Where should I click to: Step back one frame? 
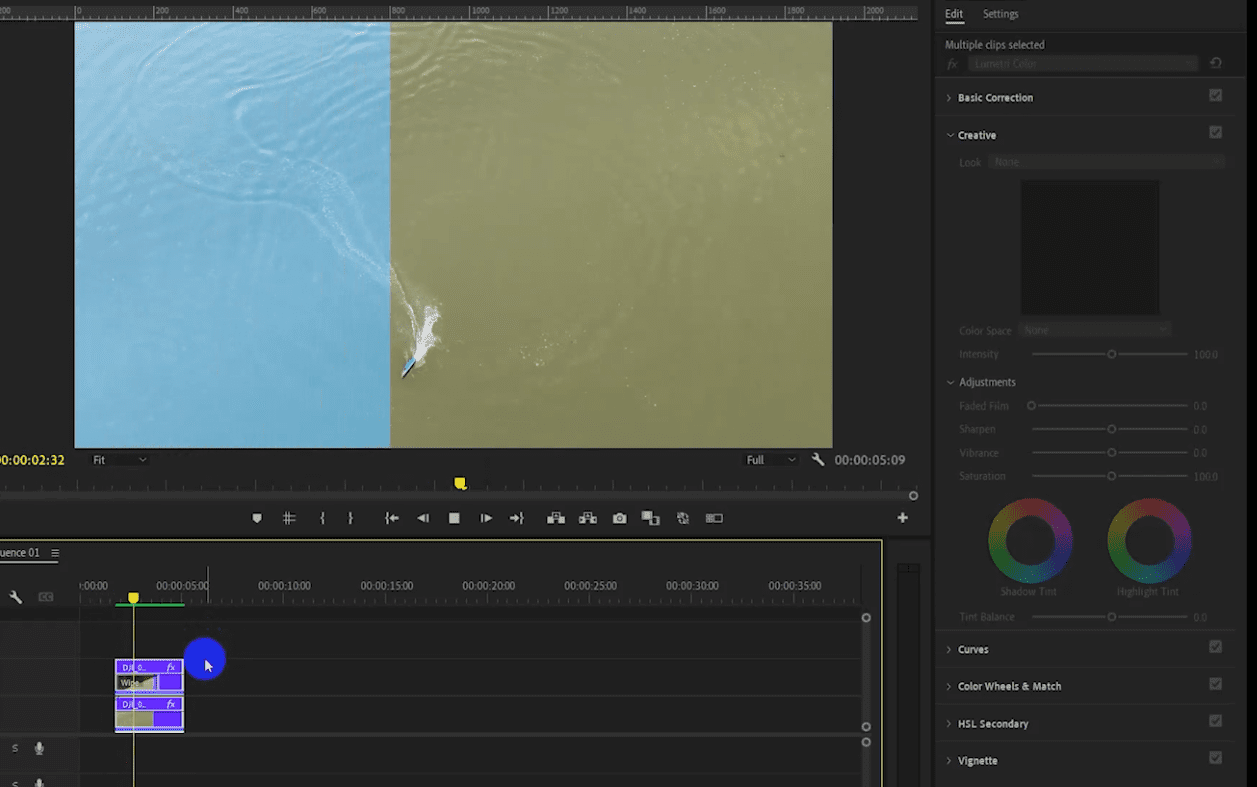click(x=423, y=518)
